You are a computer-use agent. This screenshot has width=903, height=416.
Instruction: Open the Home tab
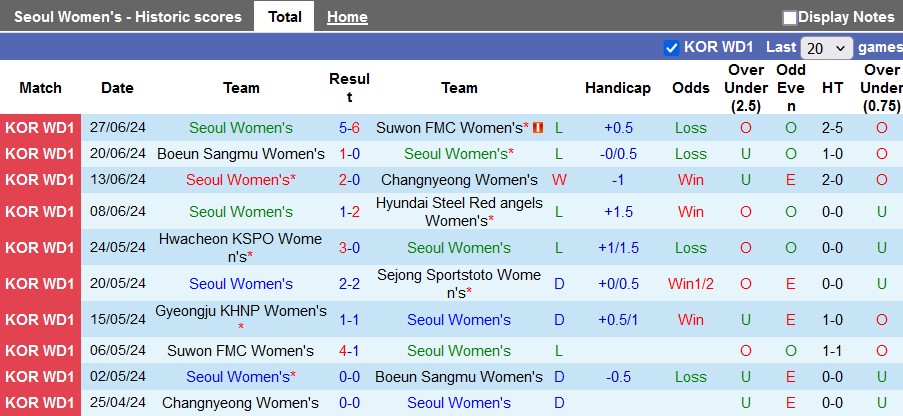click(x=347, y=17)
